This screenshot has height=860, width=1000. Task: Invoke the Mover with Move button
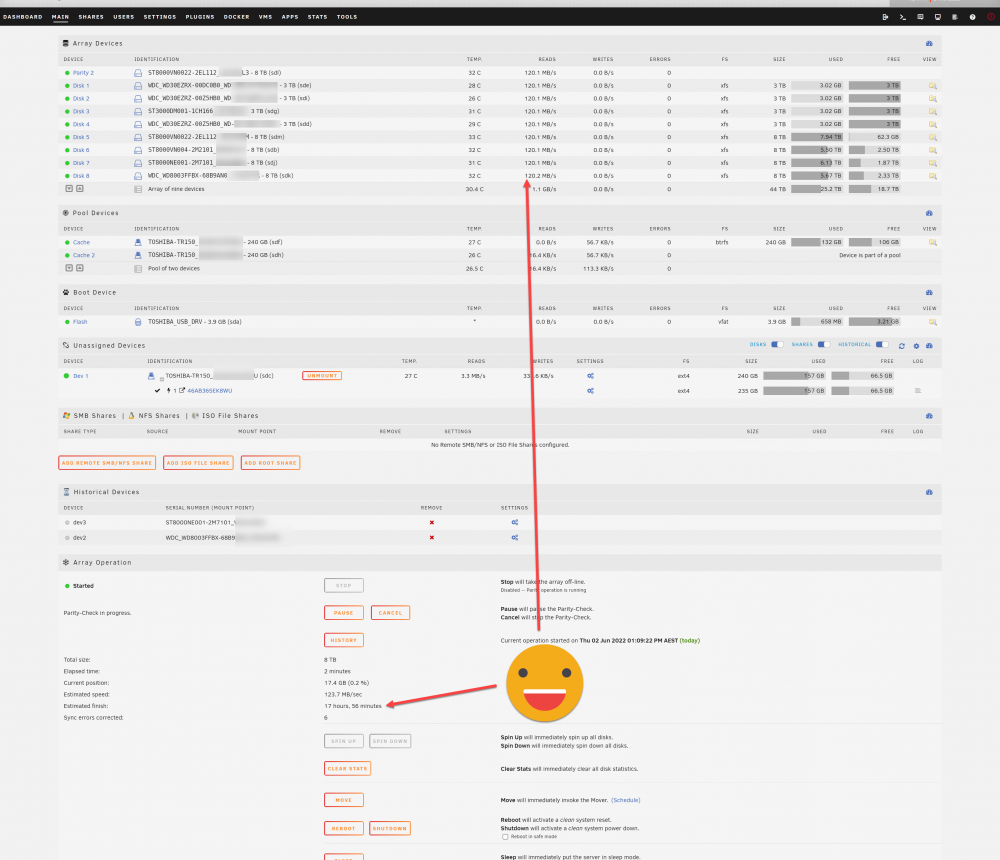tap(344, 800)
